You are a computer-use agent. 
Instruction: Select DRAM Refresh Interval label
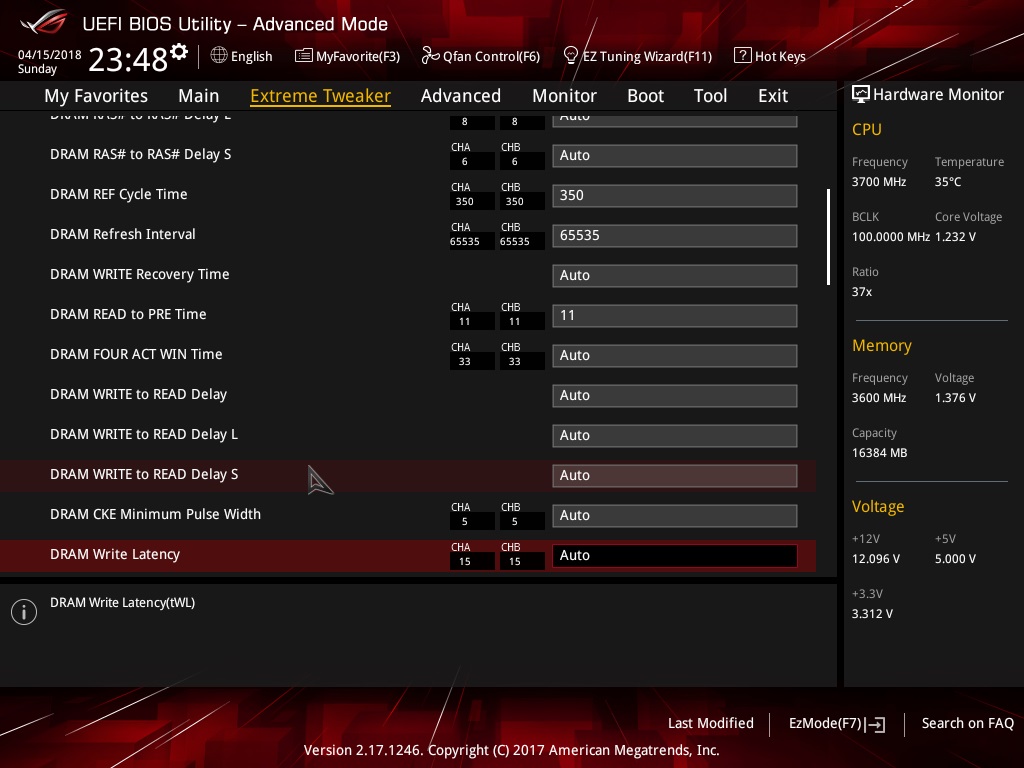[123, 234]
